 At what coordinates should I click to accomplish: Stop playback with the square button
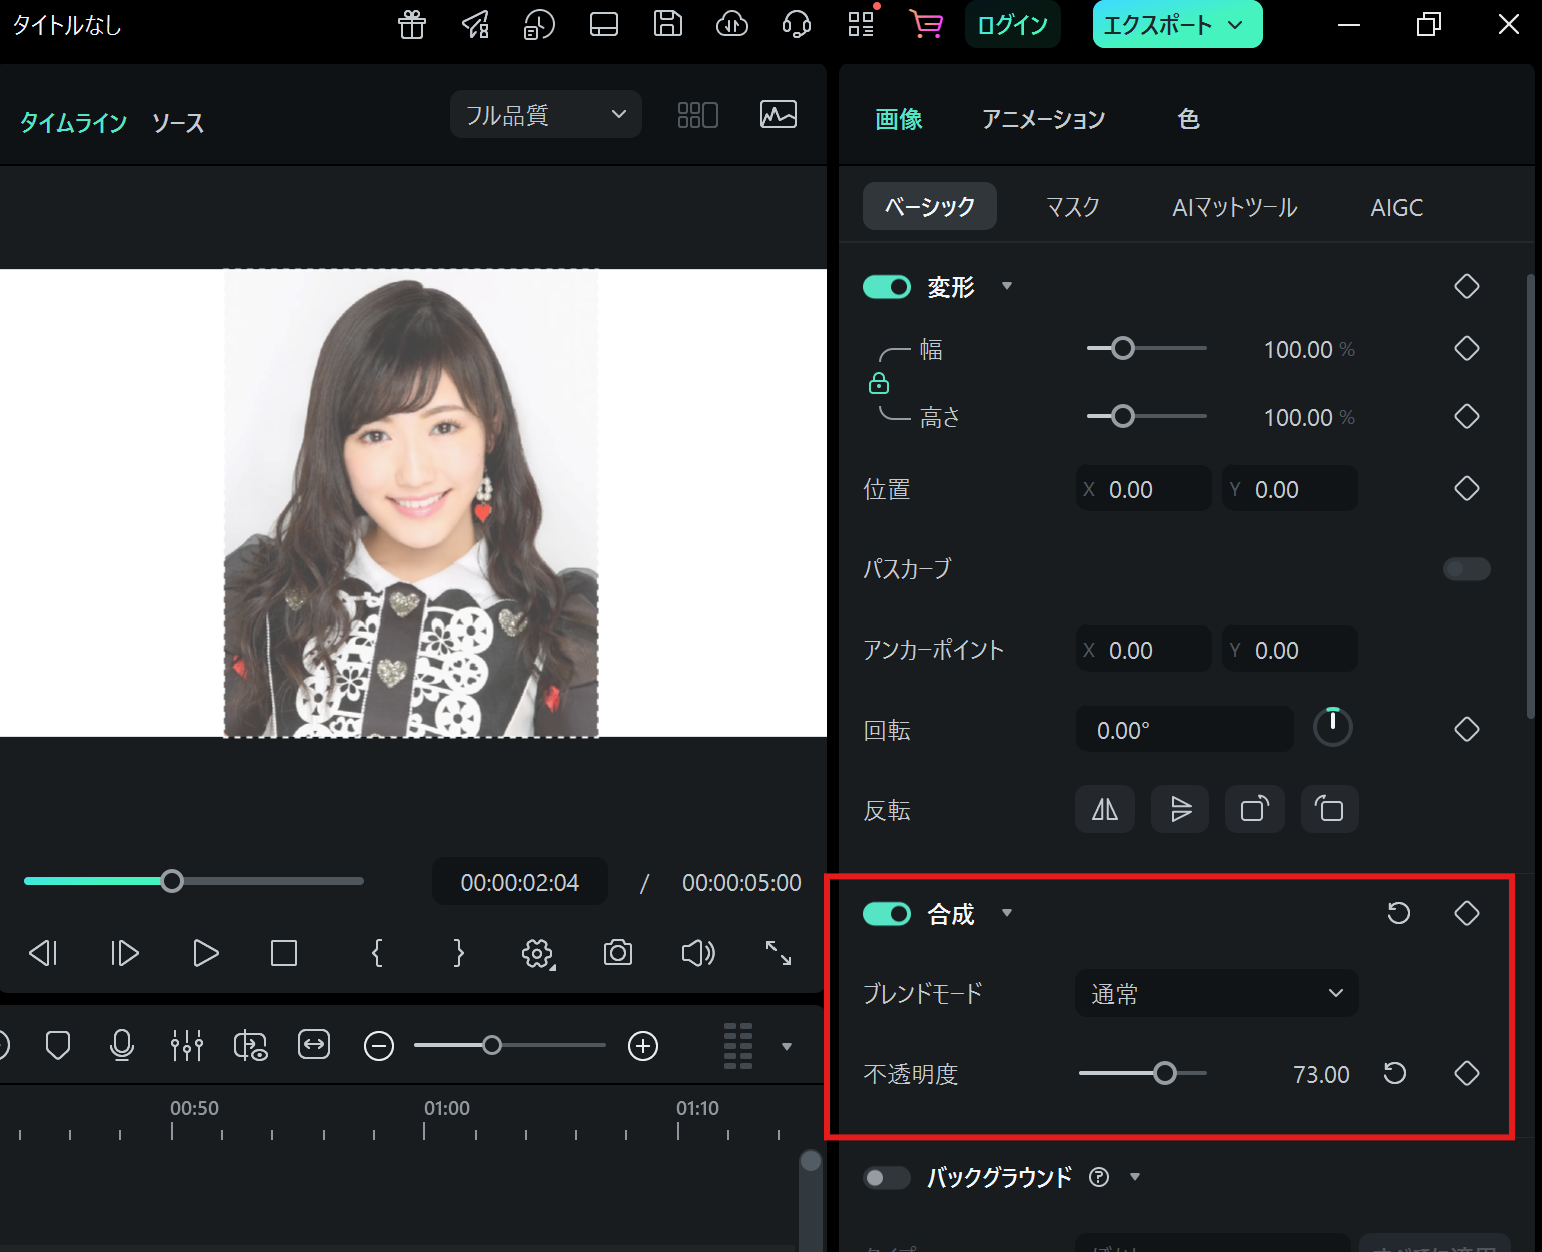284,953
